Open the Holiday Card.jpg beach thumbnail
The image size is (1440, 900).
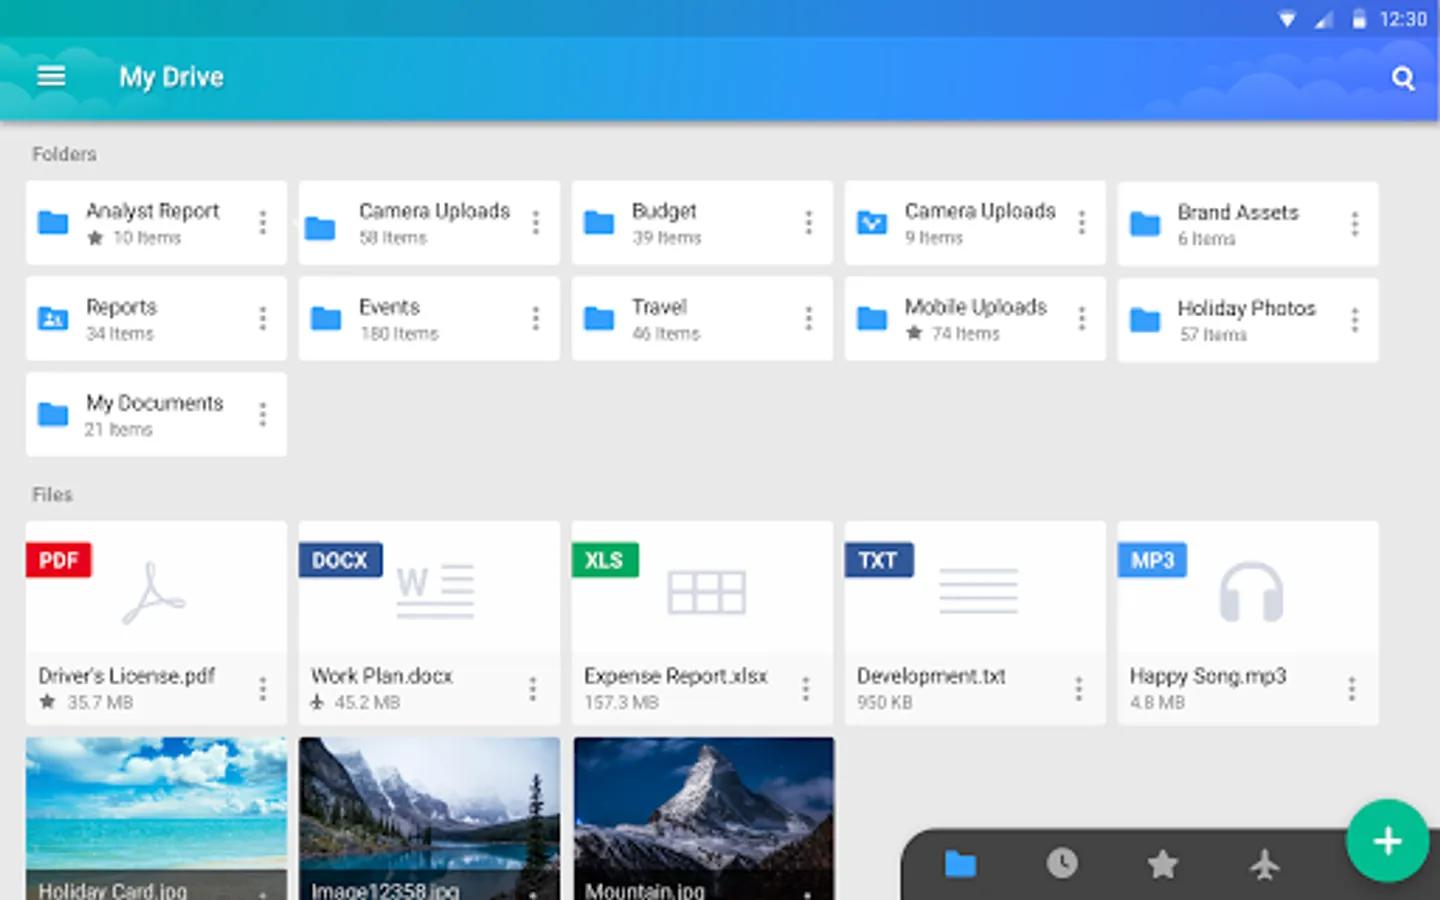(x=156, y=819)
